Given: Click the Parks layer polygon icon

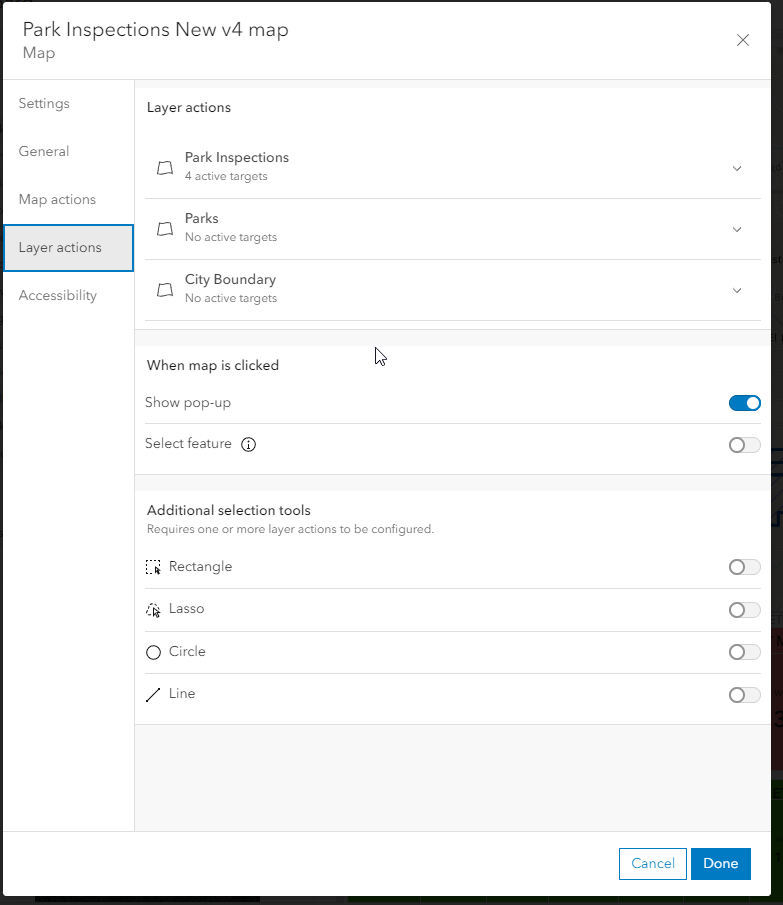Looking at the screenshot, I should (165, 229).
